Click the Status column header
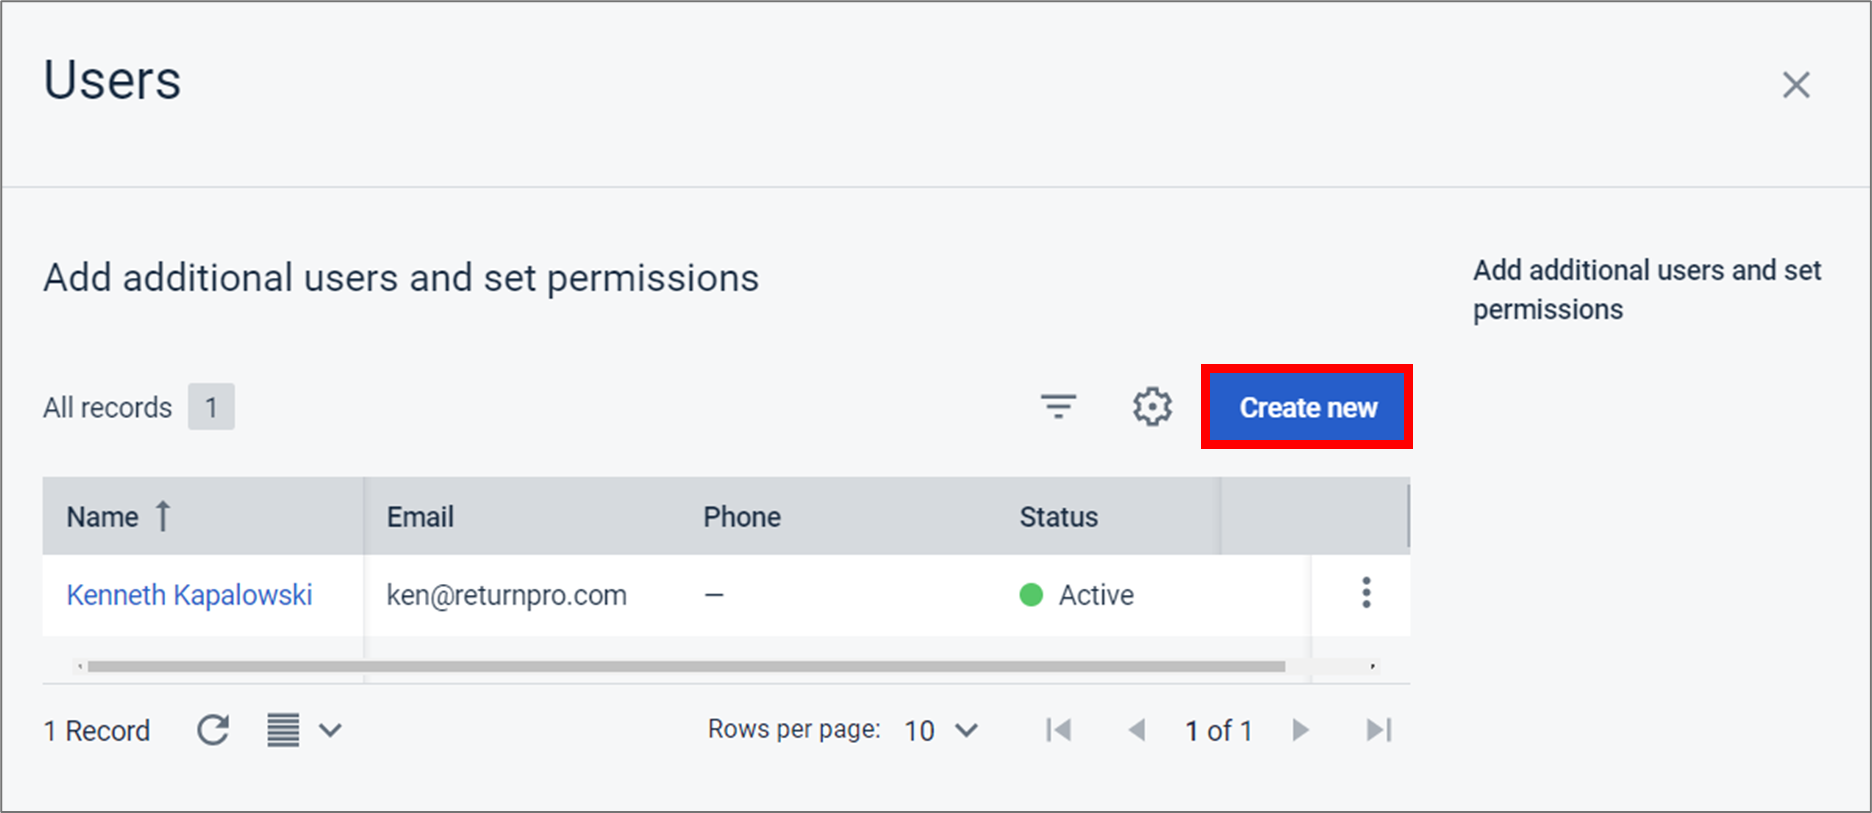 click(x=1058, y=517)
